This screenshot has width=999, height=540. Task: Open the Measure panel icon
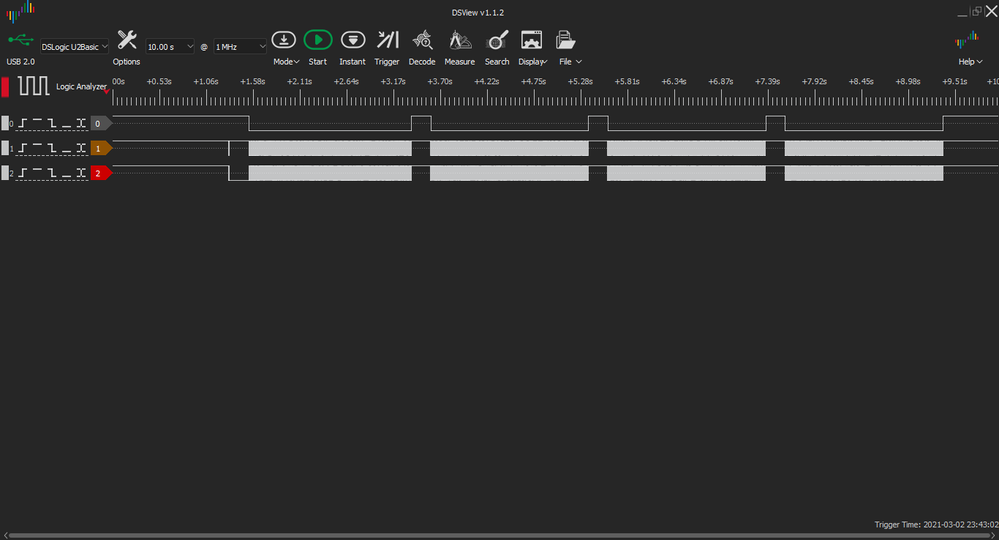(x=459, y=40)
